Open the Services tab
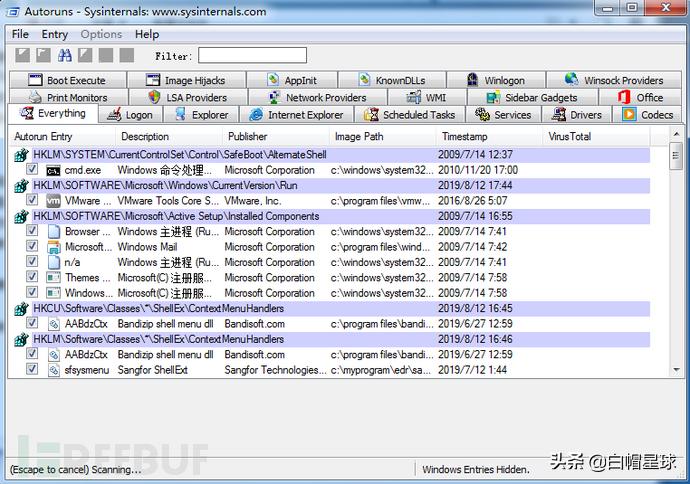This screenshot has width=690, height=484. (503, 115)
